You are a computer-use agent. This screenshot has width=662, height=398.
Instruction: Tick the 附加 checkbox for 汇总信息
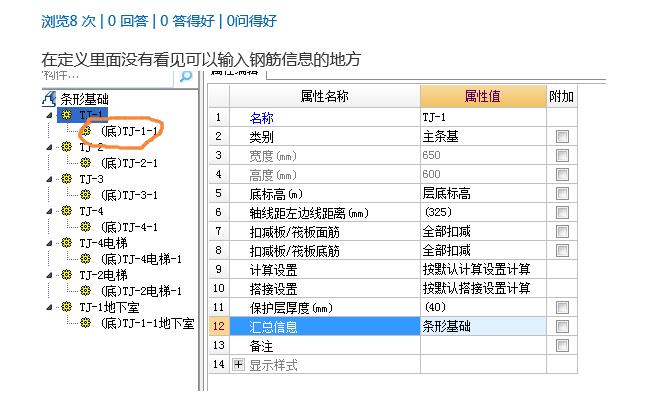click(562, 326)
